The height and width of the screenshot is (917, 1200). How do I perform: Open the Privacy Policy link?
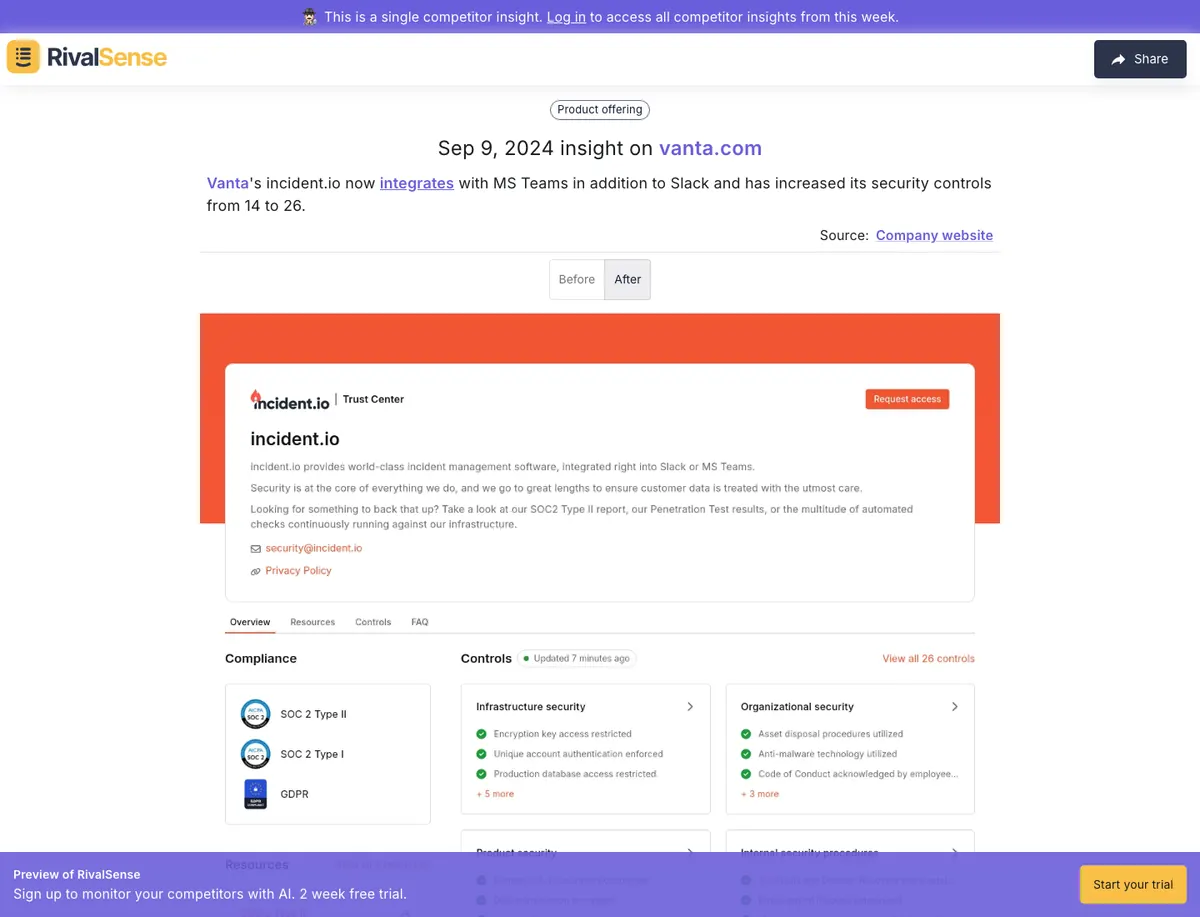click(x=298, y=570)
